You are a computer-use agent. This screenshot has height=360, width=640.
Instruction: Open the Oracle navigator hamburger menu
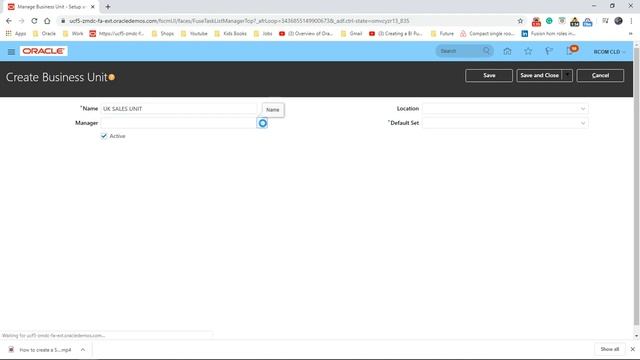pyautogui.click(x=11, y=51)
